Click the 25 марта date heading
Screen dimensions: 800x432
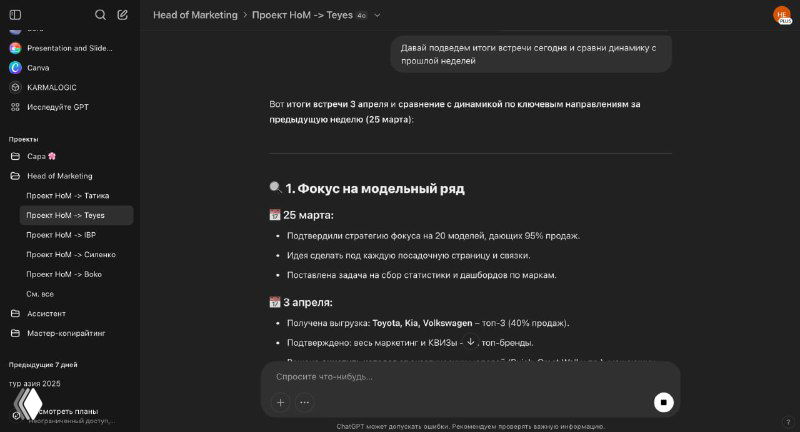[302, 215]
